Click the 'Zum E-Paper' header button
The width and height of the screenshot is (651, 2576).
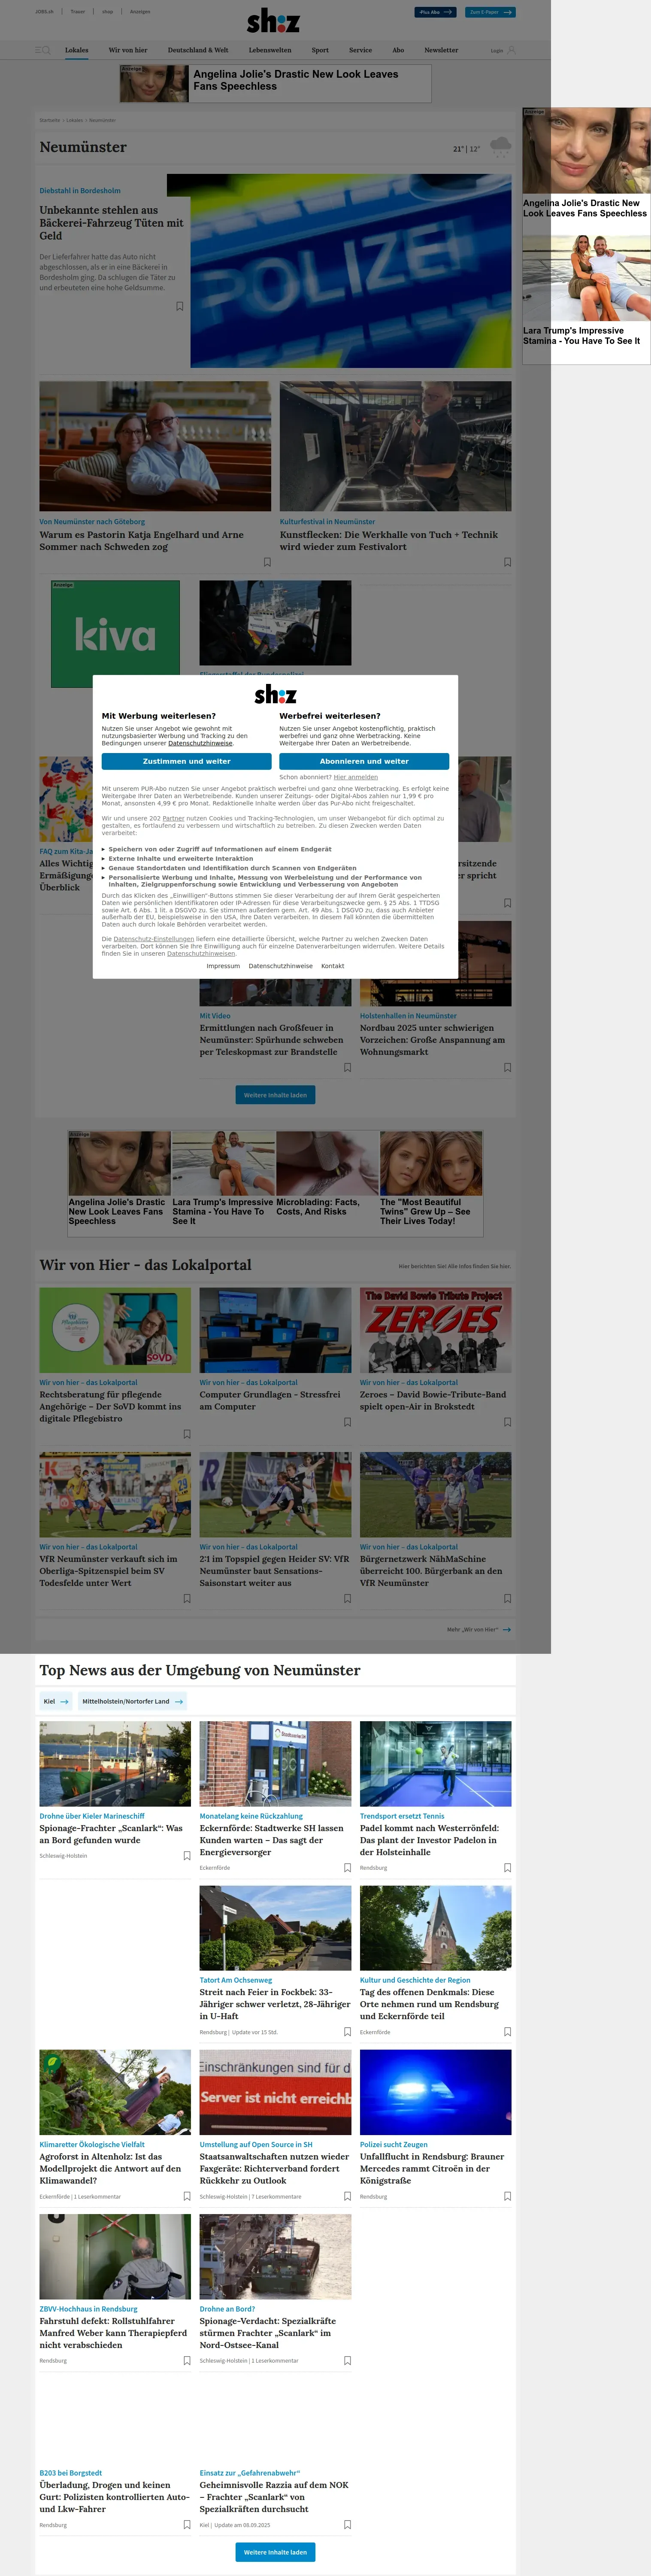(x=491, y=12)
